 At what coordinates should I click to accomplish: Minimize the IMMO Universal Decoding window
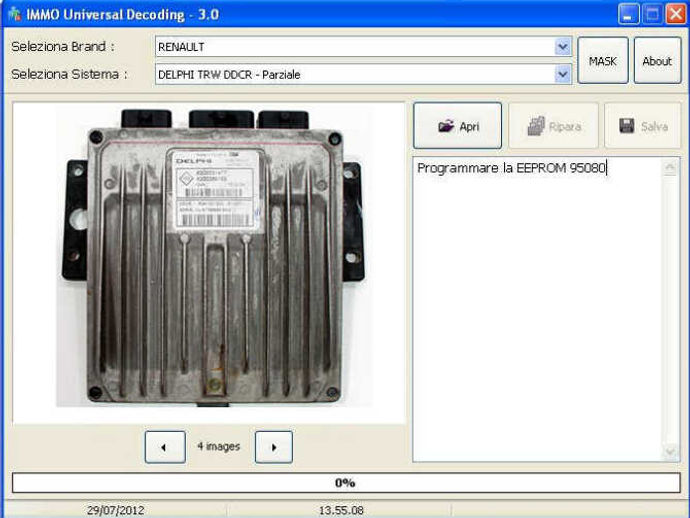tap(628, 15)
